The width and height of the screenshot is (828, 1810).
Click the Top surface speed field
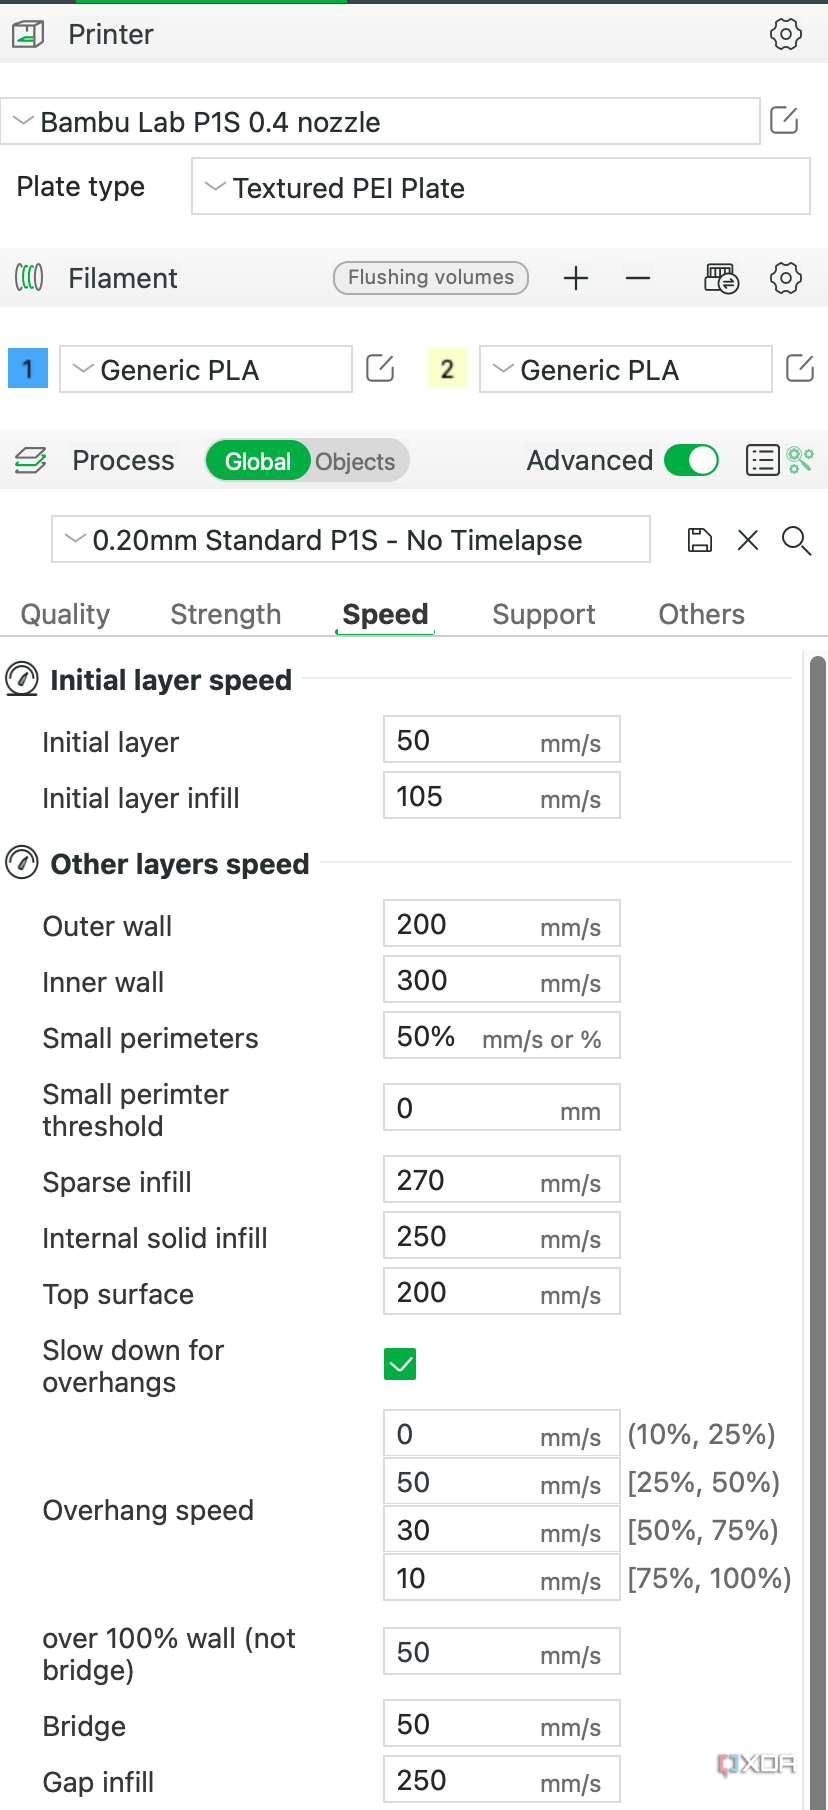click(502, 1292)
